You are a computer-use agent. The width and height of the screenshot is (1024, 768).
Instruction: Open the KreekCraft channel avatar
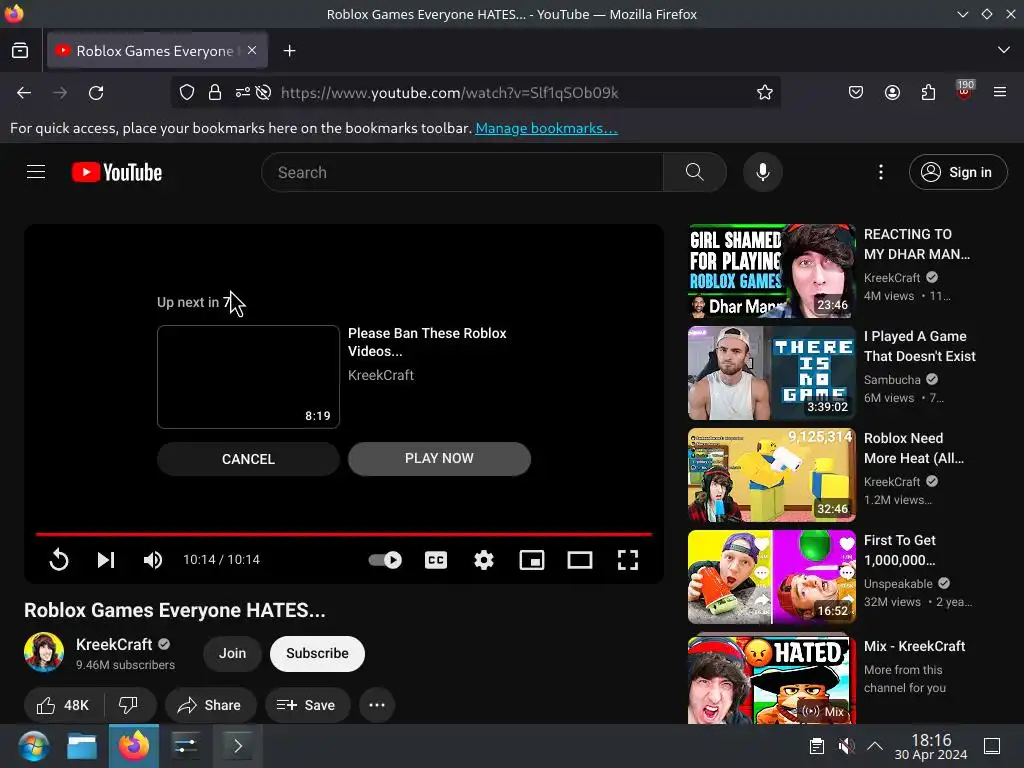44,652
